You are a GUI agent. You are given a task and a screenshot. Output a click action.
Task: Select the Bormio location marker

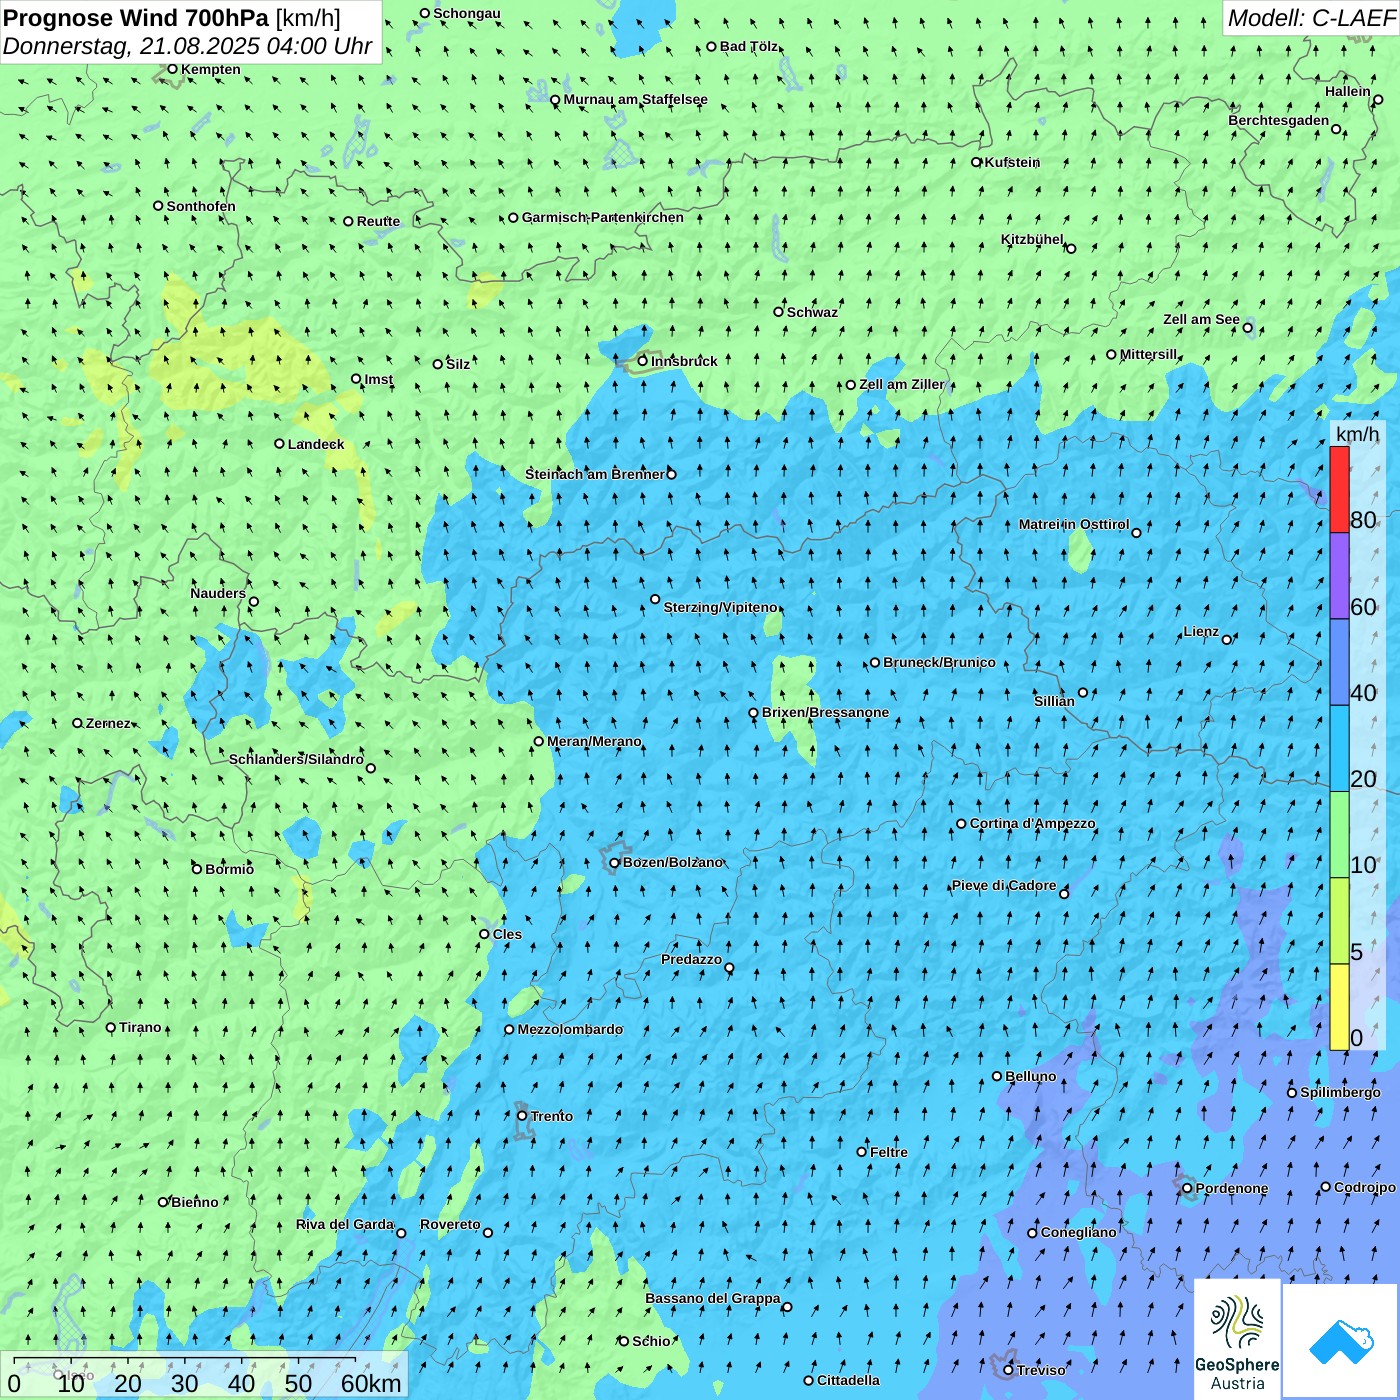[197, 869]
